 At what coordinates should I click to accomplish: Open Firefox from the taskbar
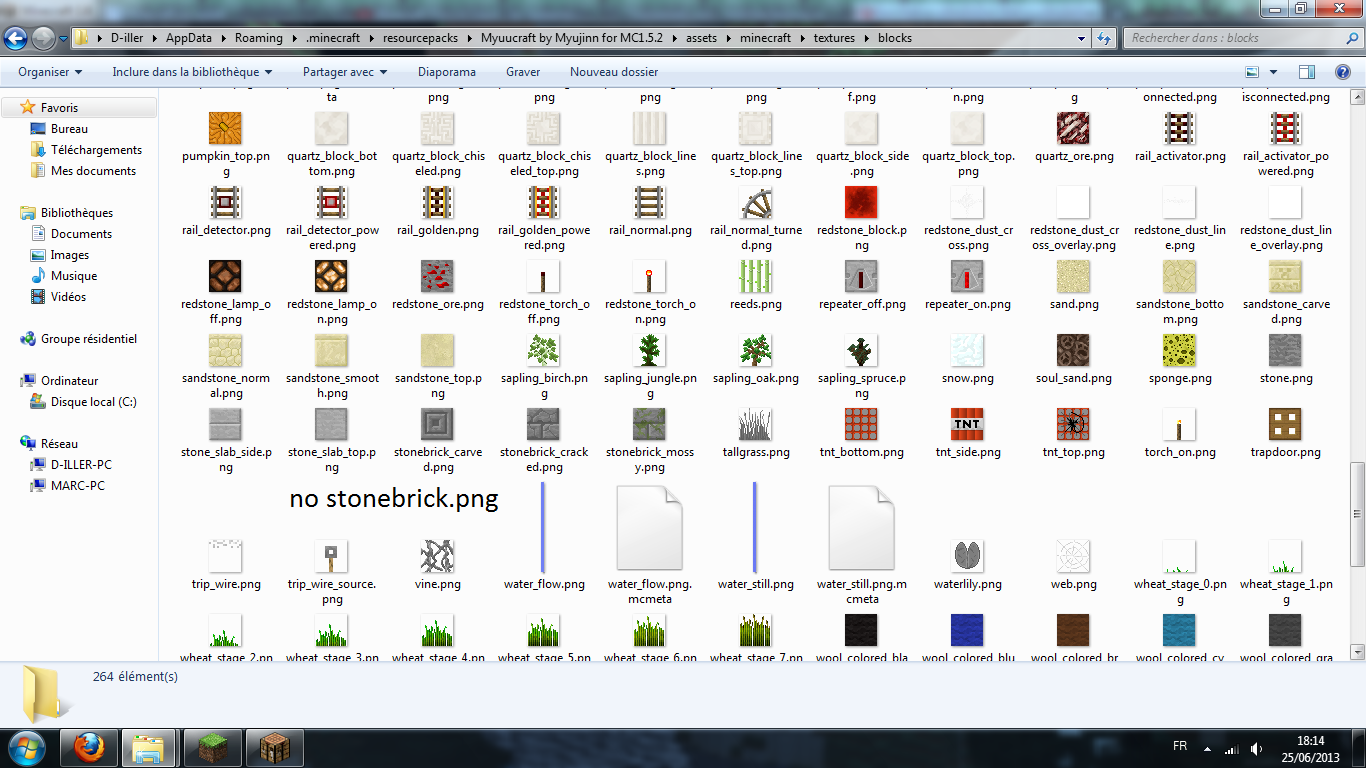coord(89,747)
